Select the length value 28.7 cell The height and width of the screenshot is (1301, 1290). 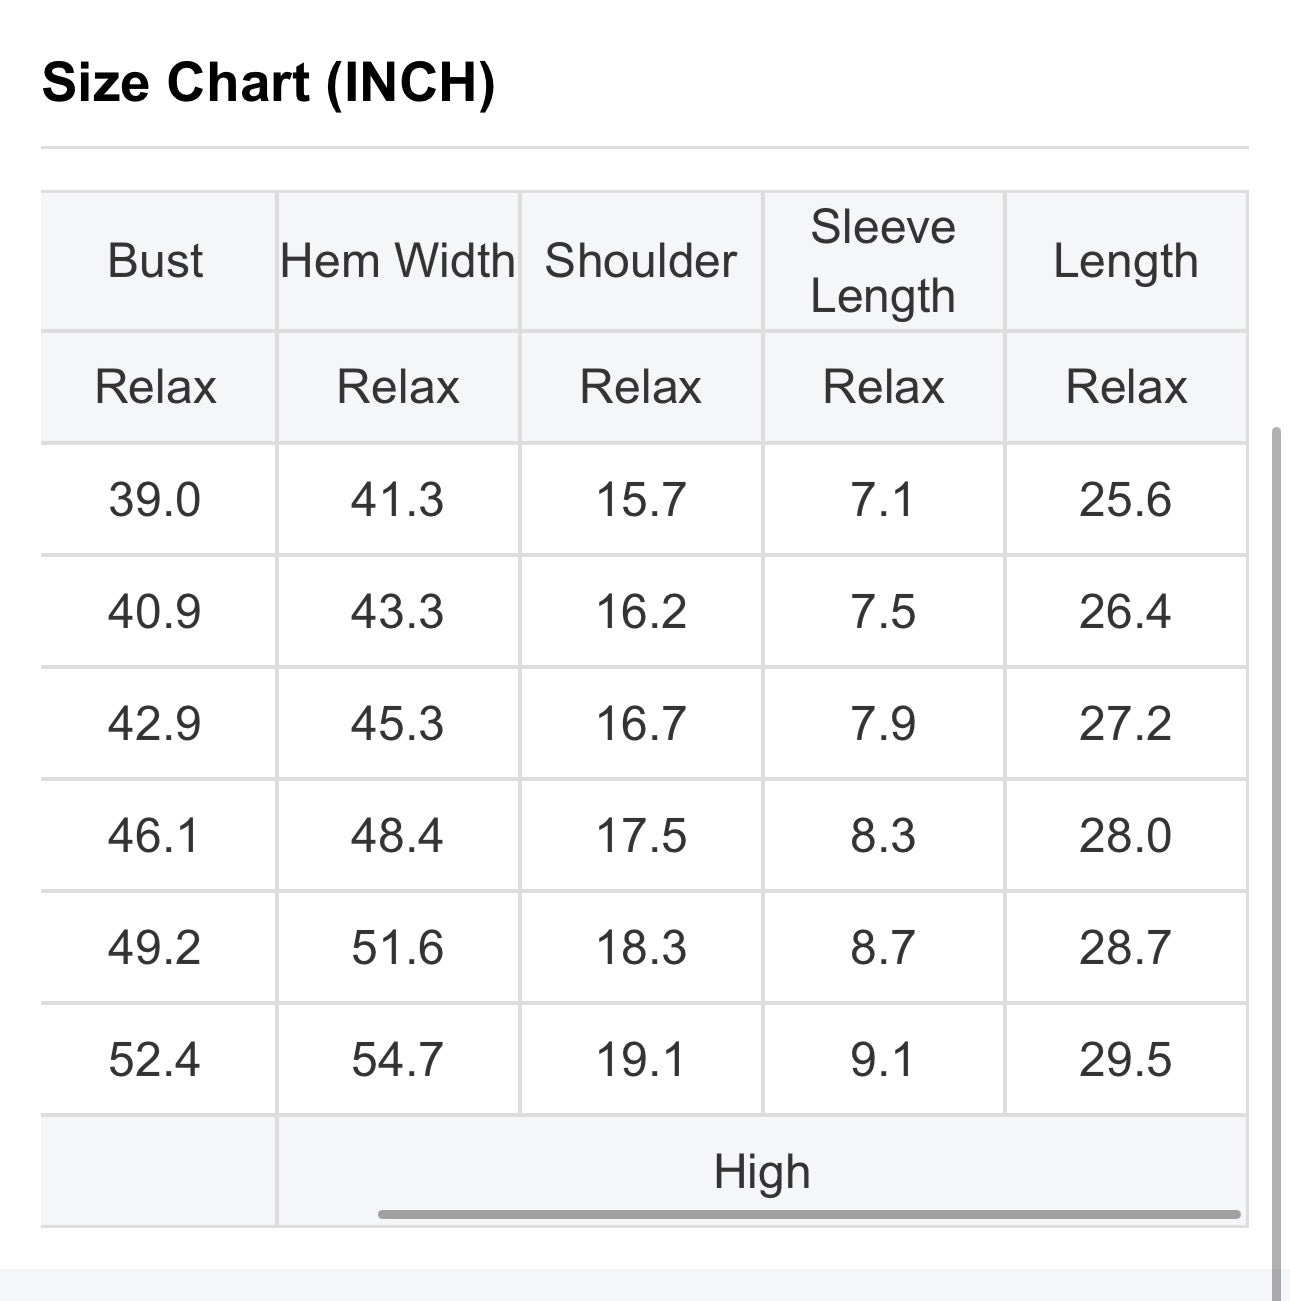(1126, 947)
